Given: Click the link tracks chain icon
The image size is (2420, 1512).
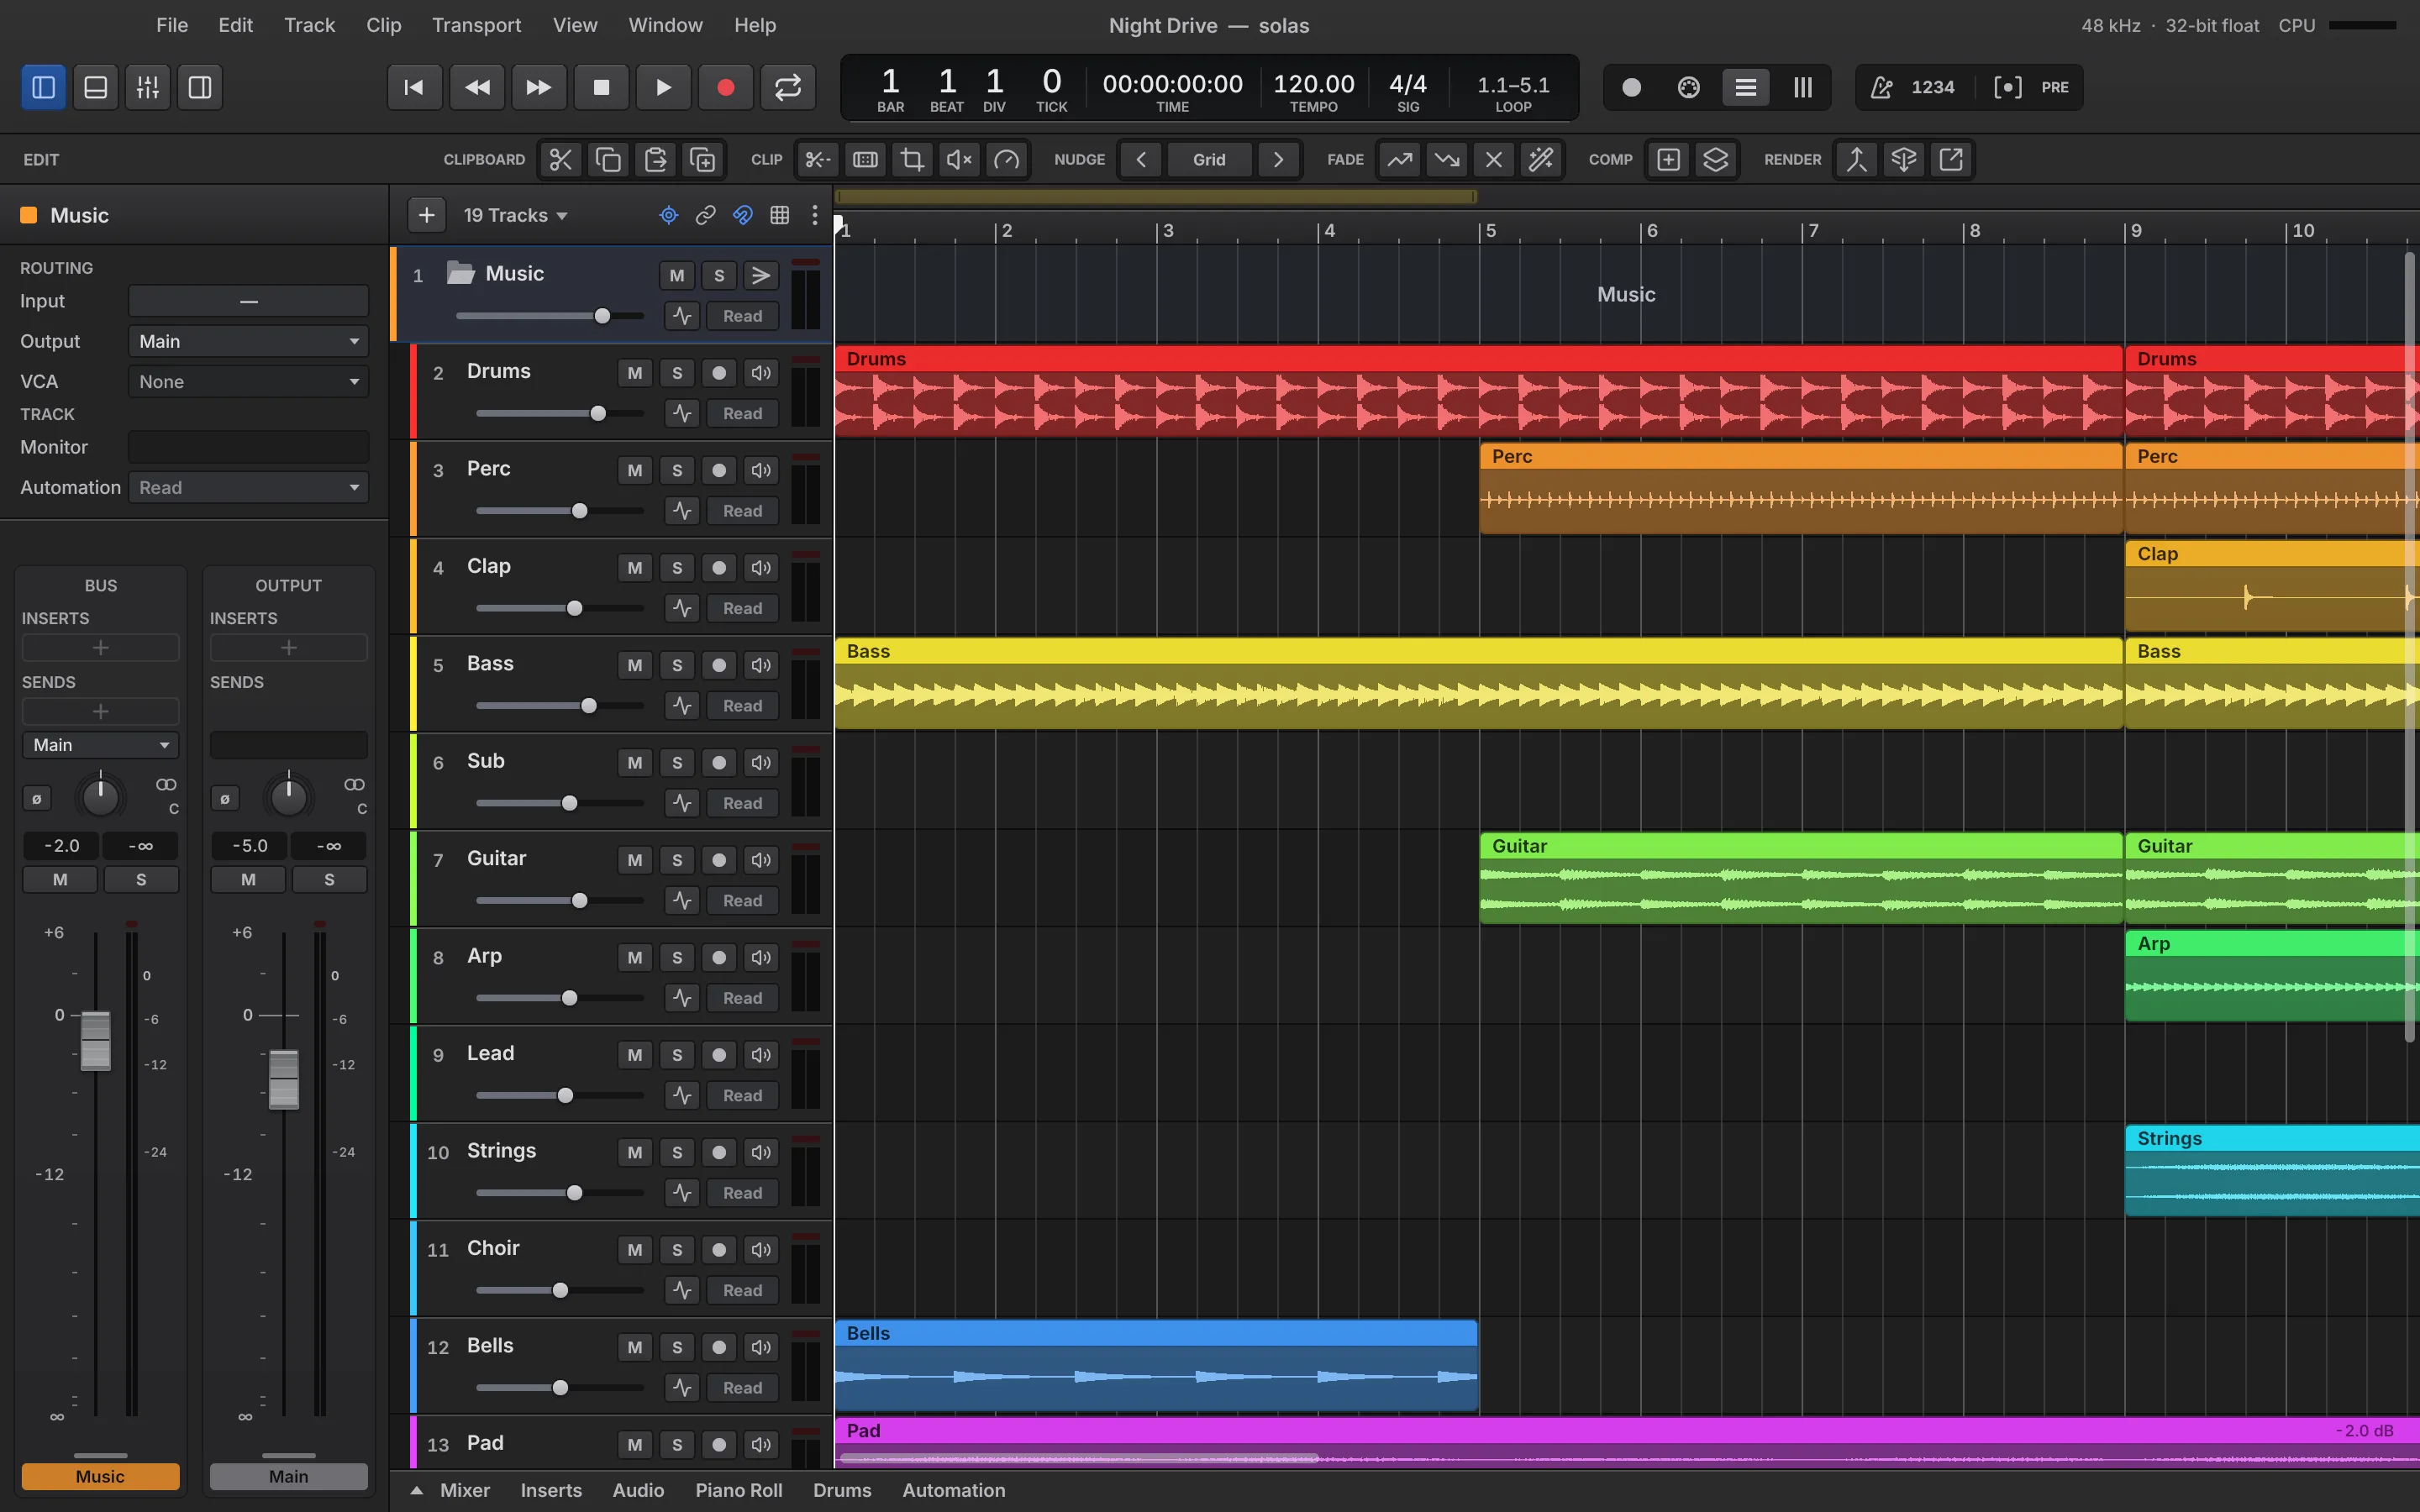Looking at the screenshot, I should 706,215.
